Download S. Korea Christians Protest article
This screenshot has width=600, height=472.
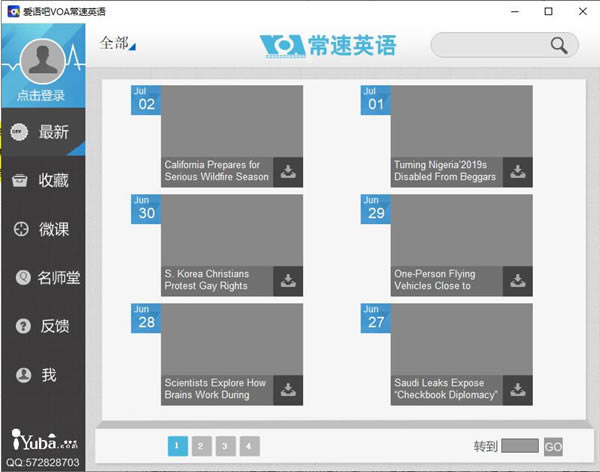click(x=288, y=281)
